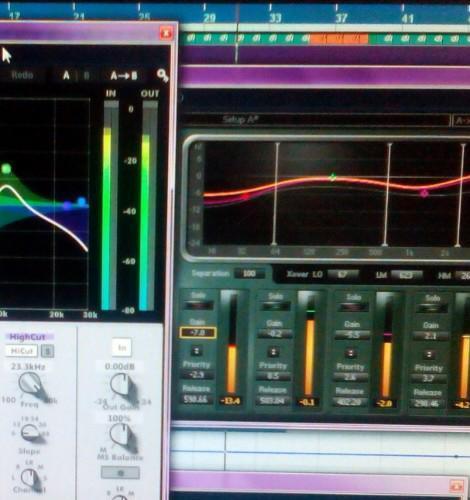470x500 pixels.
Task: Click the Redo button
Action: point(22,75)
